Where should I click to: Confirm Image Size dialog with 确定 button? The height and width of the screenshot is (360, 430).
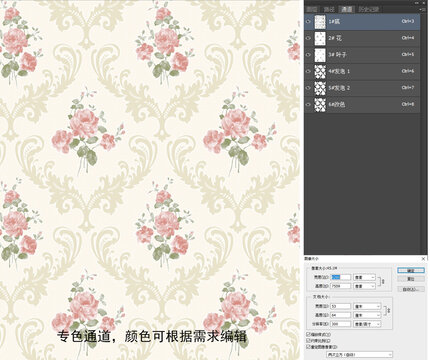[411, 270]
